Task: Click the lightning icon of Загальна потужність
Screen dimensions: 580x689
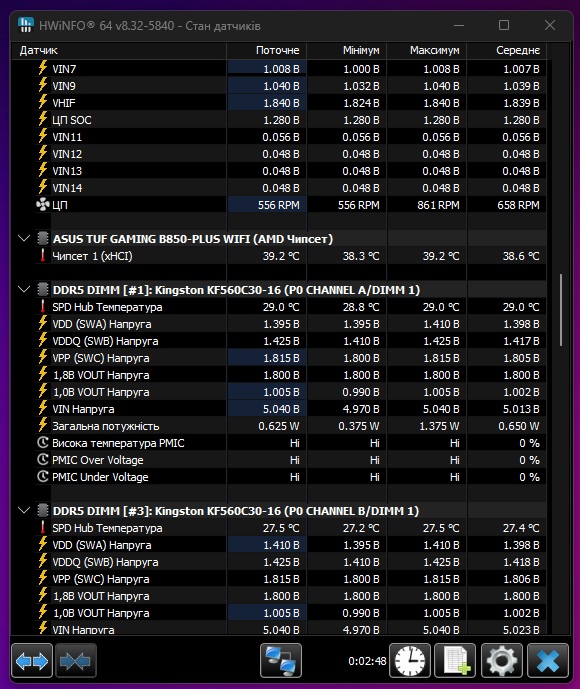Action: point(43,425)
